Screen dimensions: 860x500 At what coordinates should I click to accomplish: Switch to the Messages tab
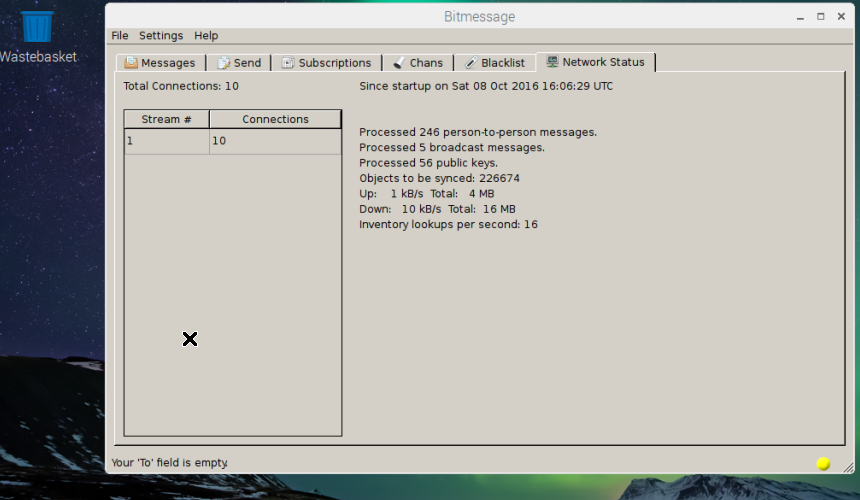(160, 63)
